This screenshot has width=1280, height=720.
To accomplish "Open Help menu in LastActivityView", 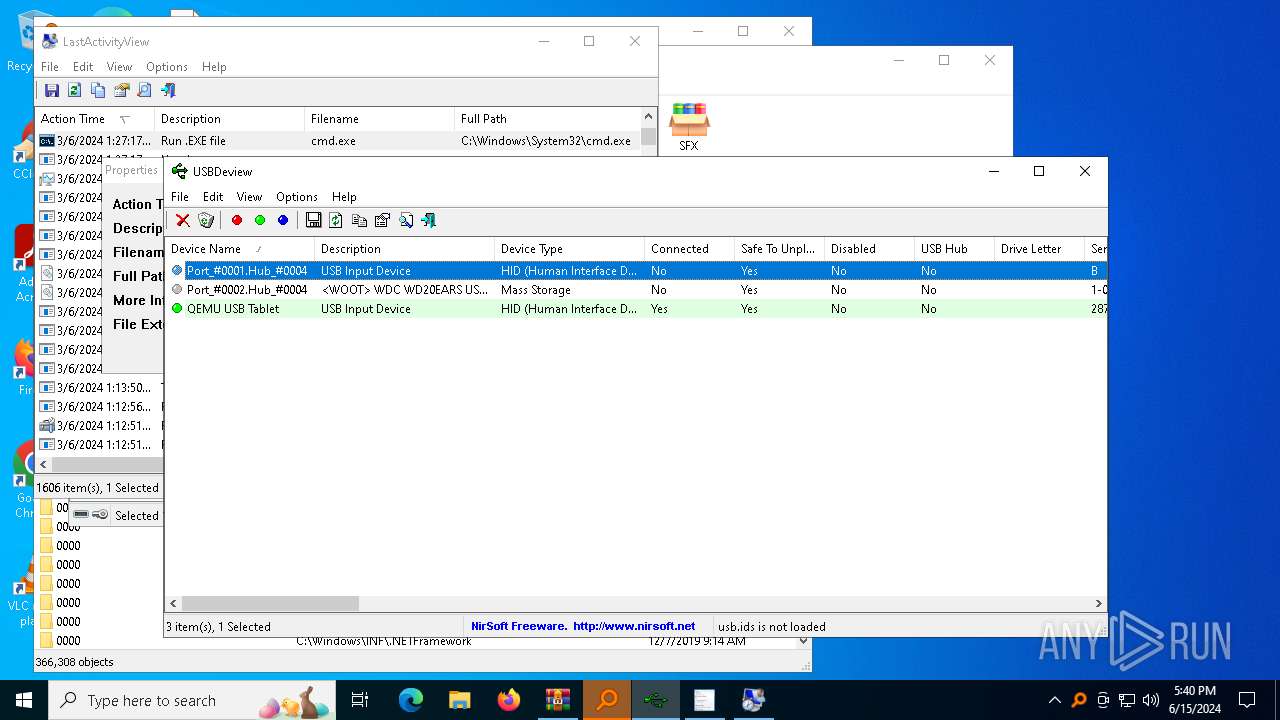I will [x=214, y=67].
